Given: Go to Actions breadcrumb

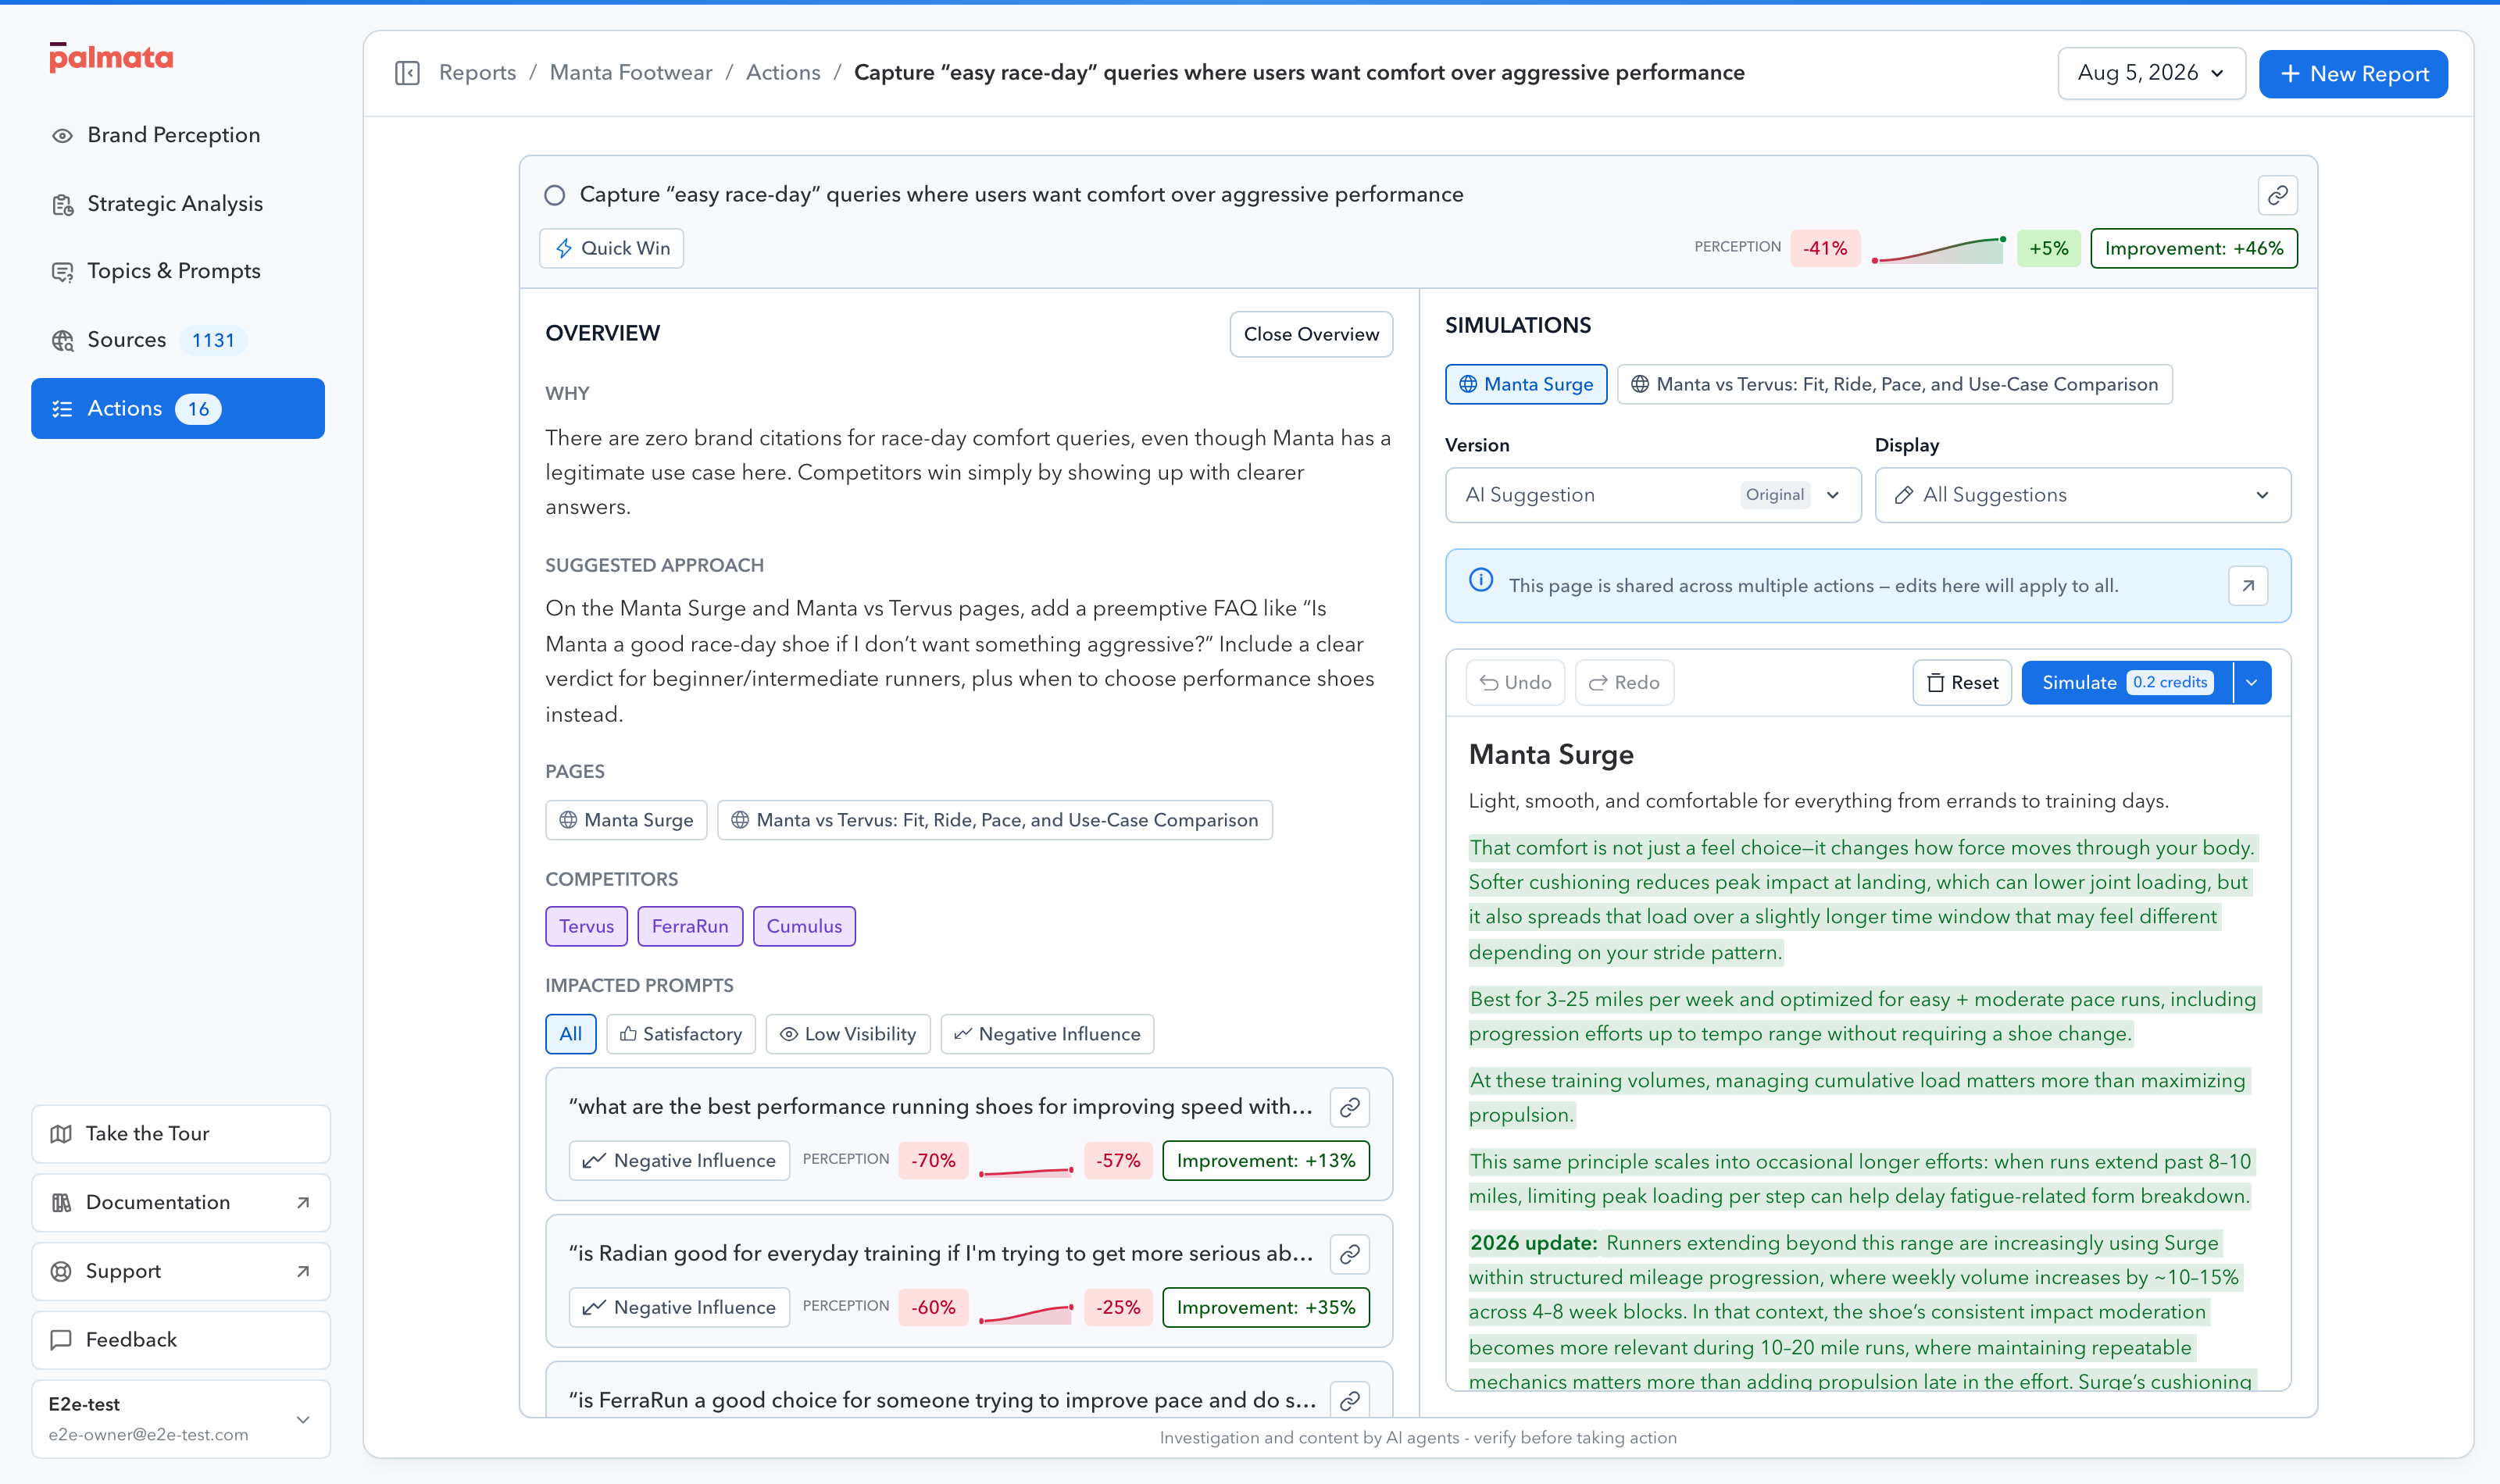Looking at the screenshot, I should point(782,73).
